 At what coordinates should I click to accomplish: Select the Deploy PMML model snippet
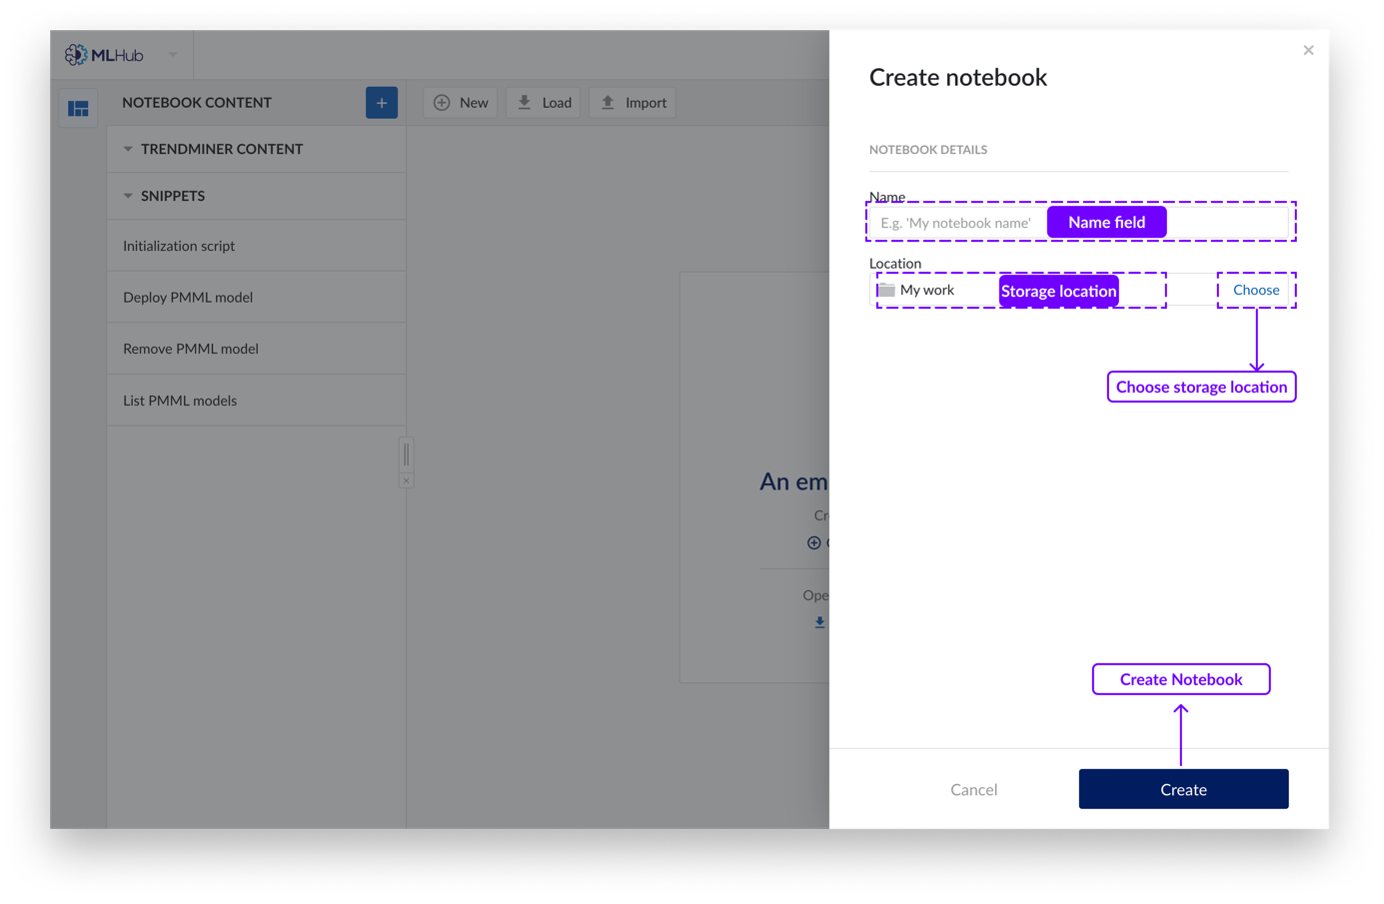(x=188, y=297)
